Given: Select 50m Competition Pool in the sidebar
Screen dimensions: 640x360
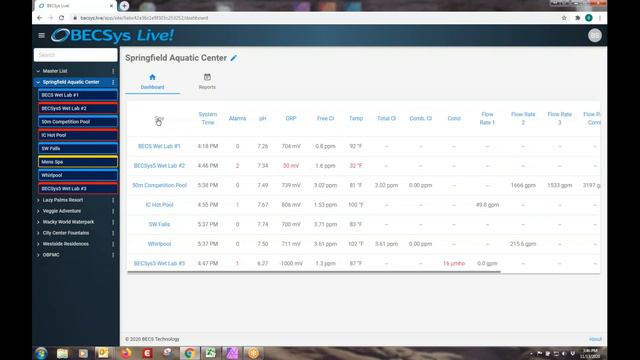Looking at the screenshot, I should 78,122.
